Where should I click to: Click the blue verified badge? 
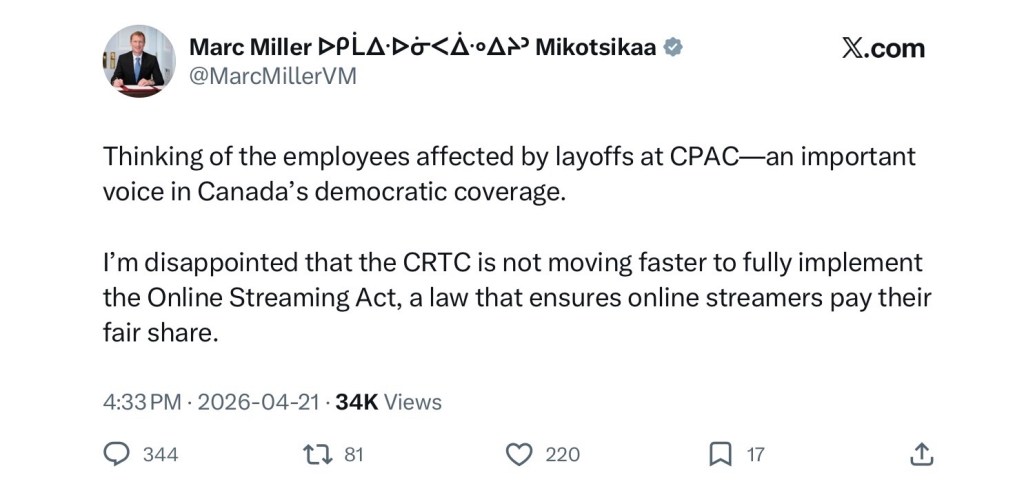pyautogui.click(x=675, y=47)
